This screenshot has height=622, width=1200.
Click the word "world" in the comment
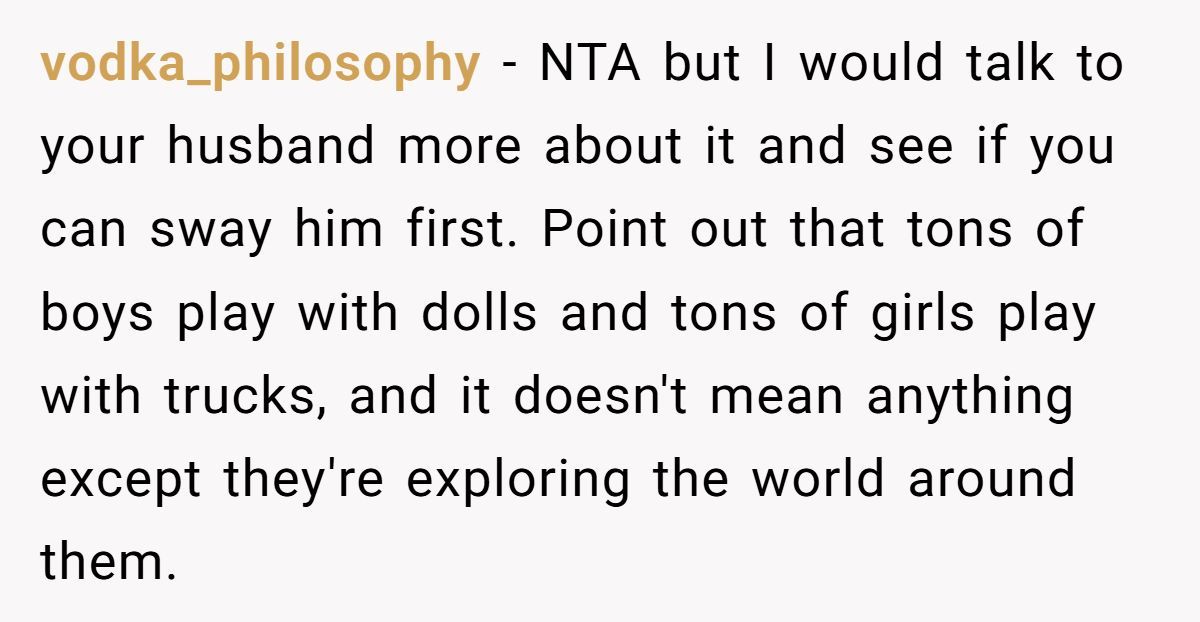click(818, 480)
